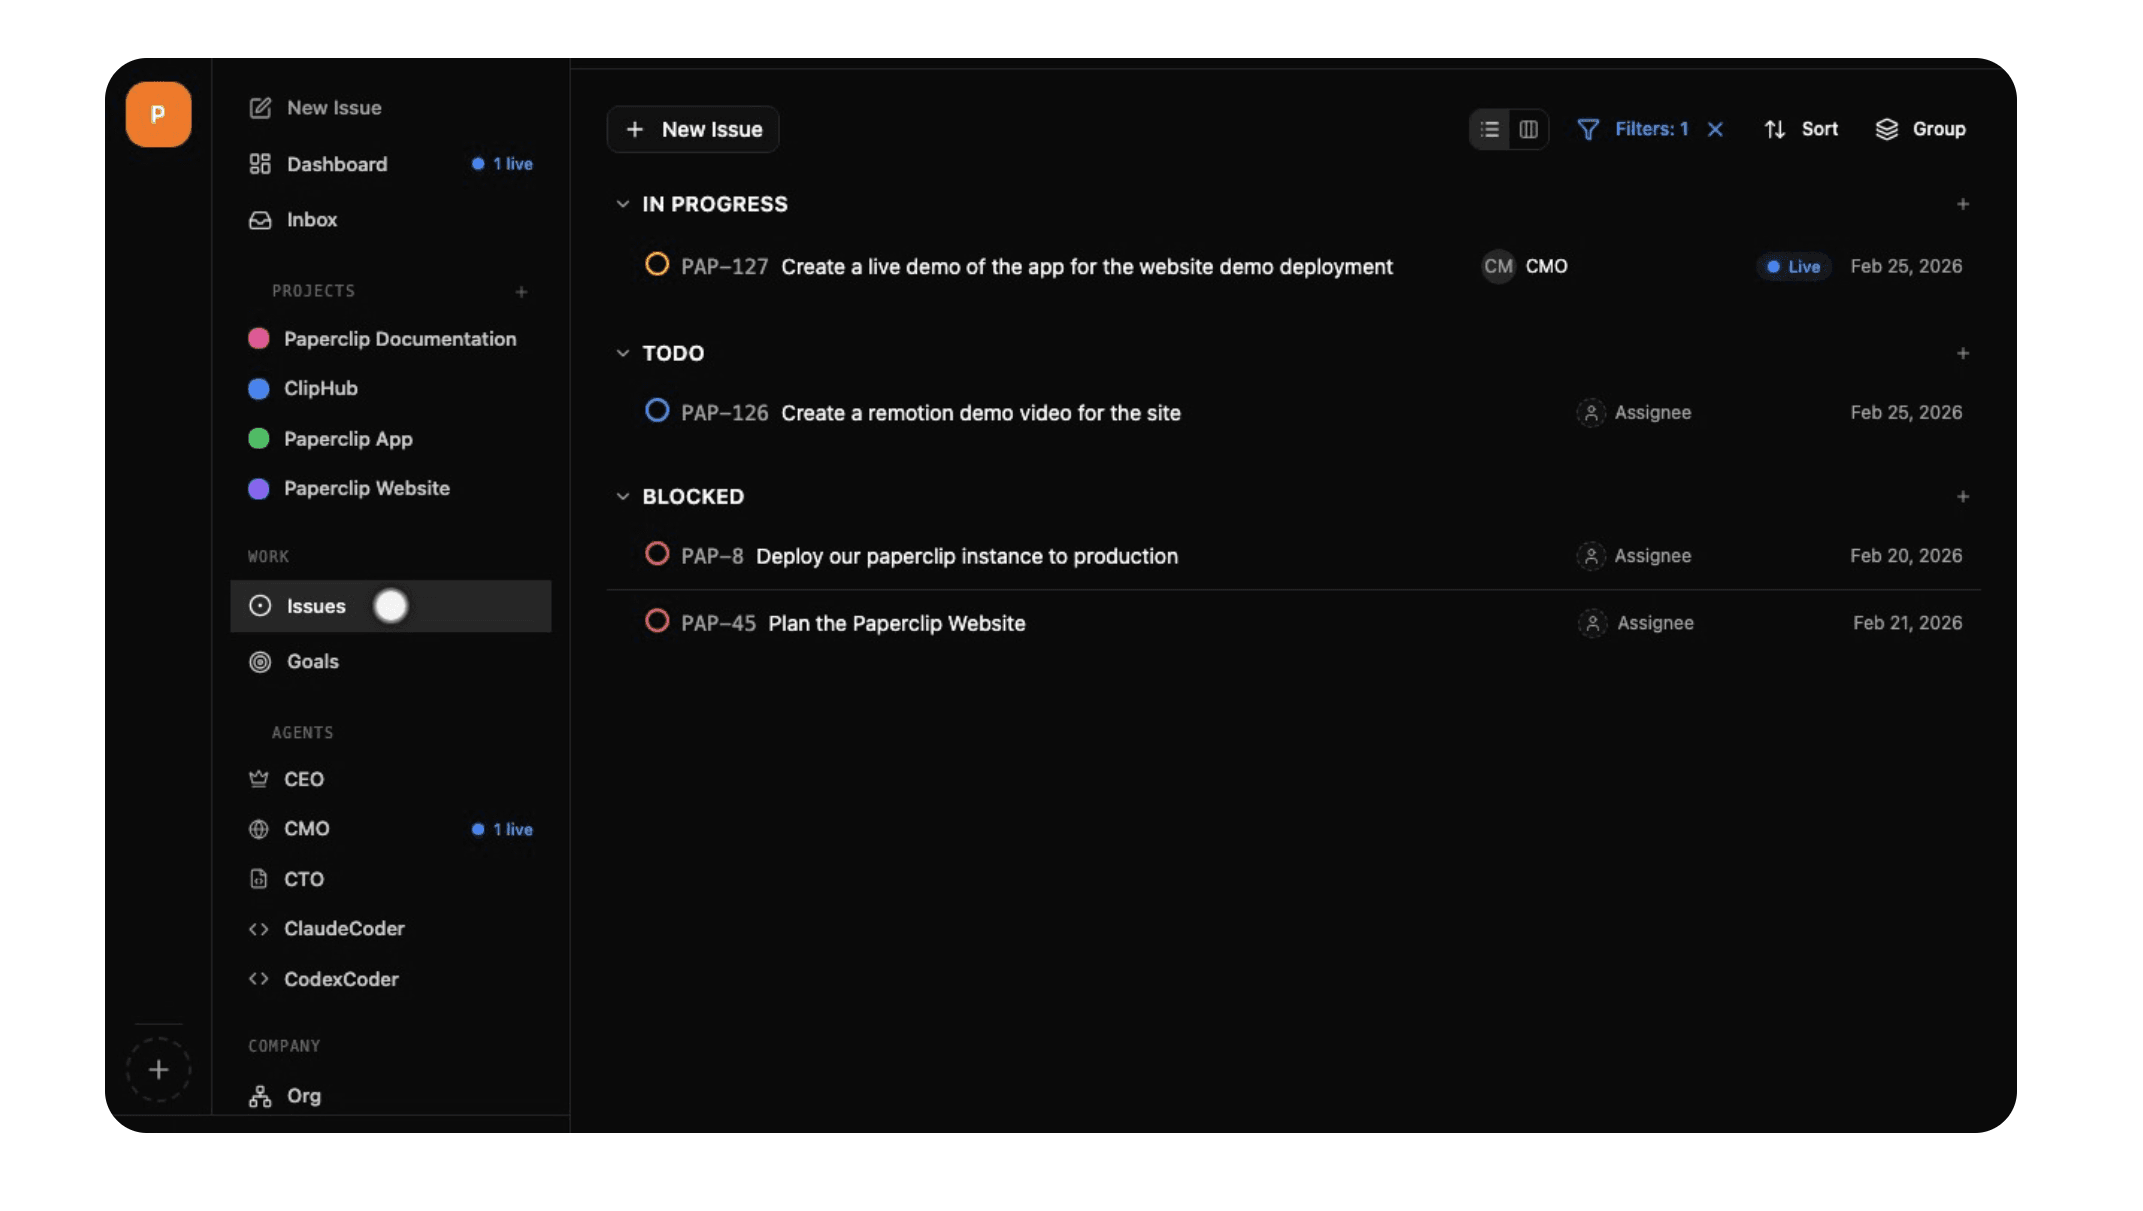Open issue Create a live demo of the app
Image resolution: width=2143 pixels, height=1211 pixels.
click(x=1087, y=267)
